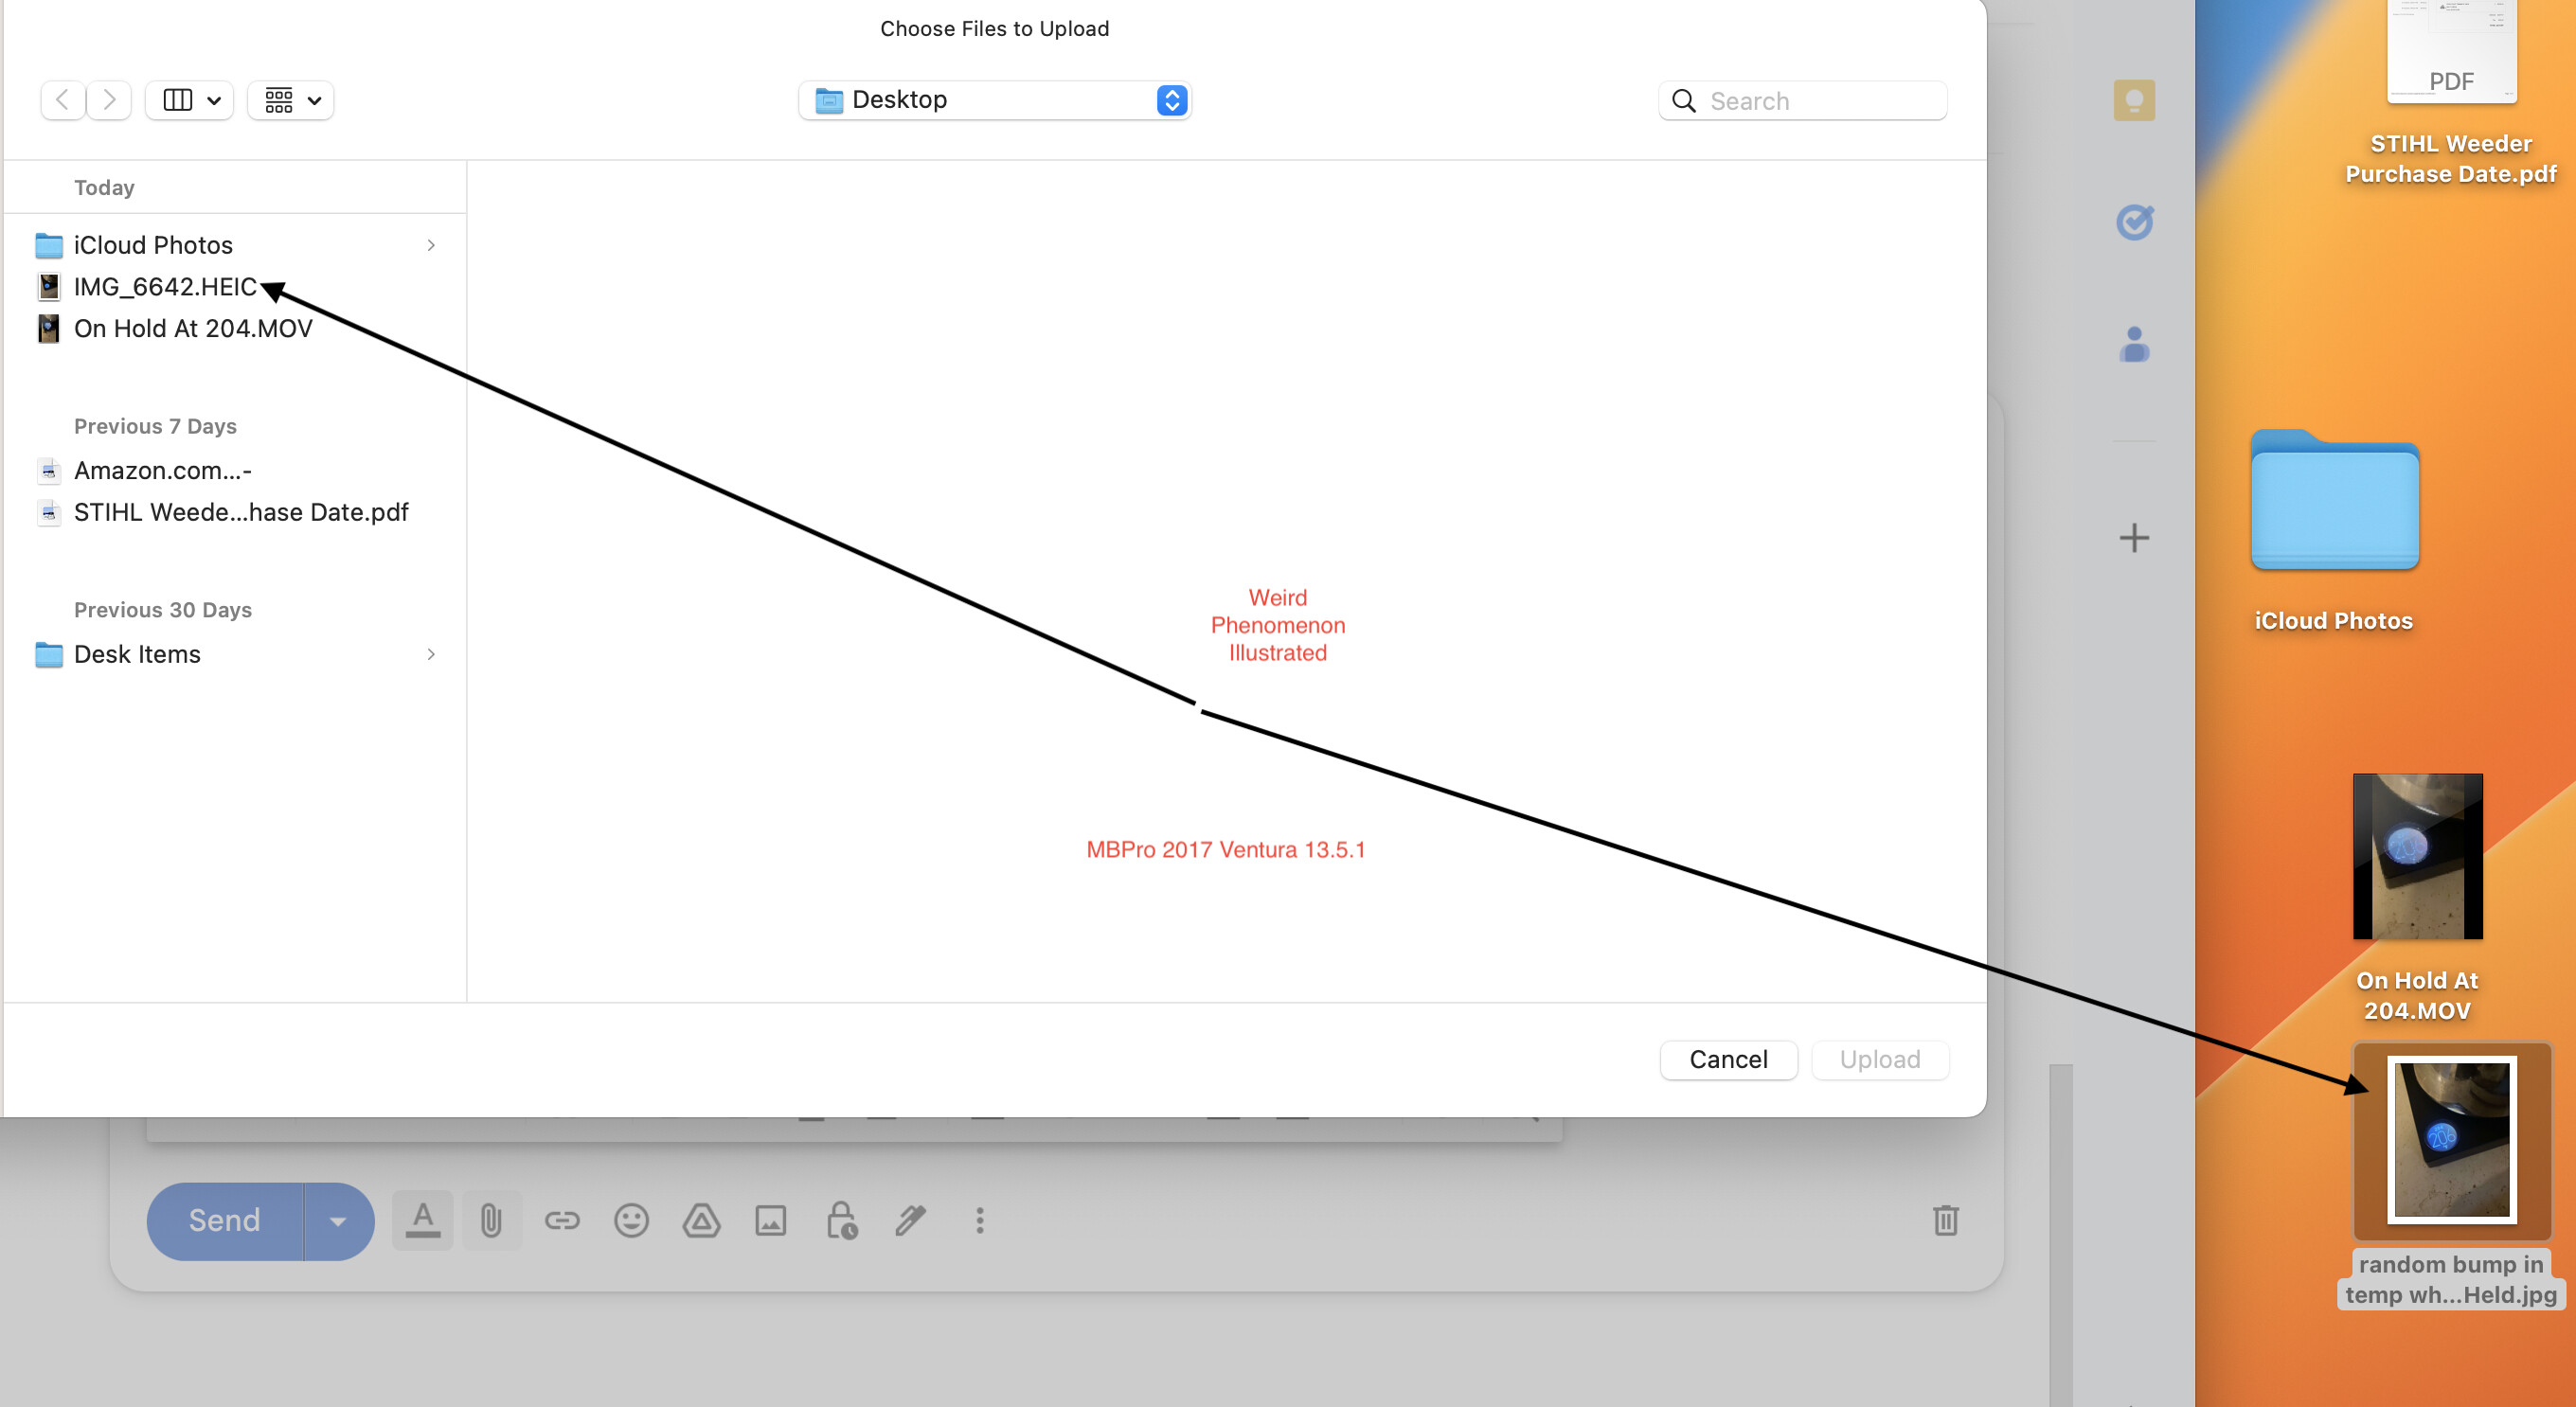This screenshot has width=2576, height=1407.
Task: Insert files using Google Drive icon
Action: [x=701, y=1220]
